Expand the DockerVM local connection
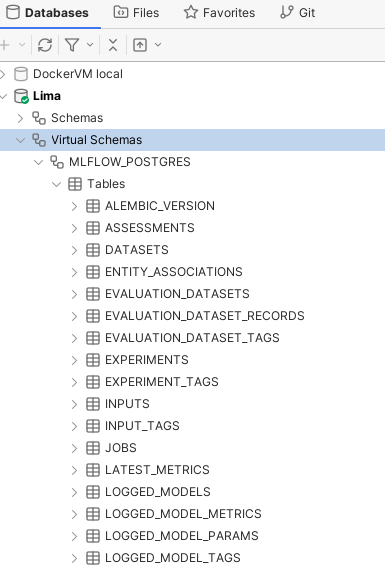The width and height of the screenshot is (385, 572). (3, 74)
